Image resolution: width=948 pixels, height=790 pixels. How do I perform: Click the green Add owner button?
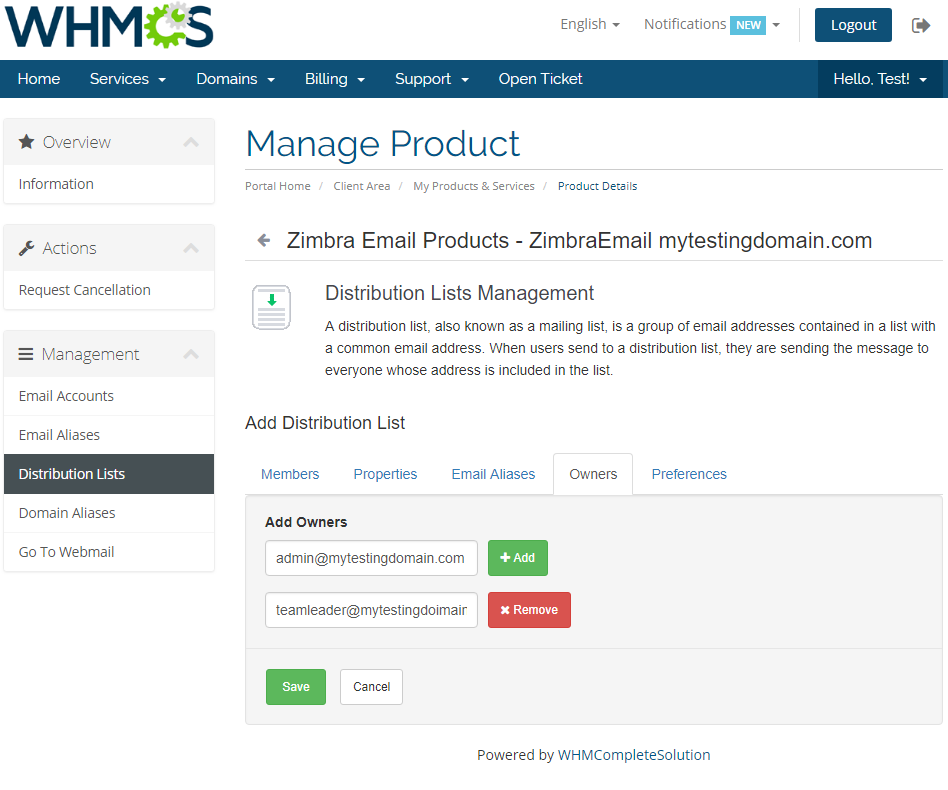[518, 558]
